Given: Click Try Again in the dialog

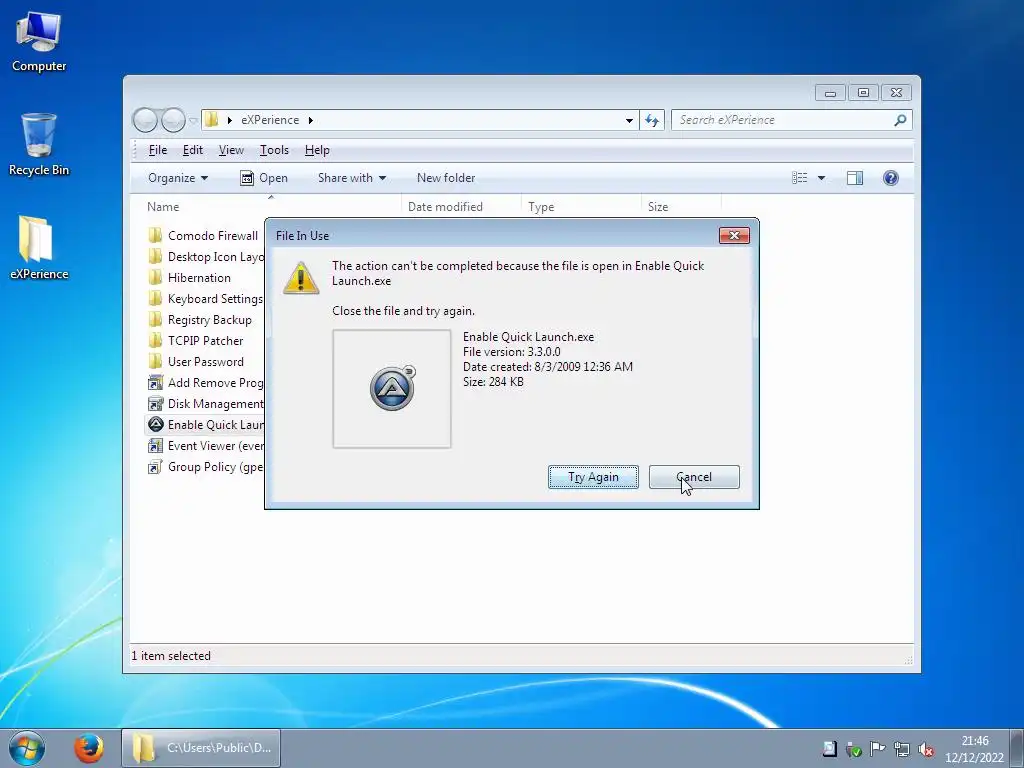Looking at the screenshot, I should (593, 477).
